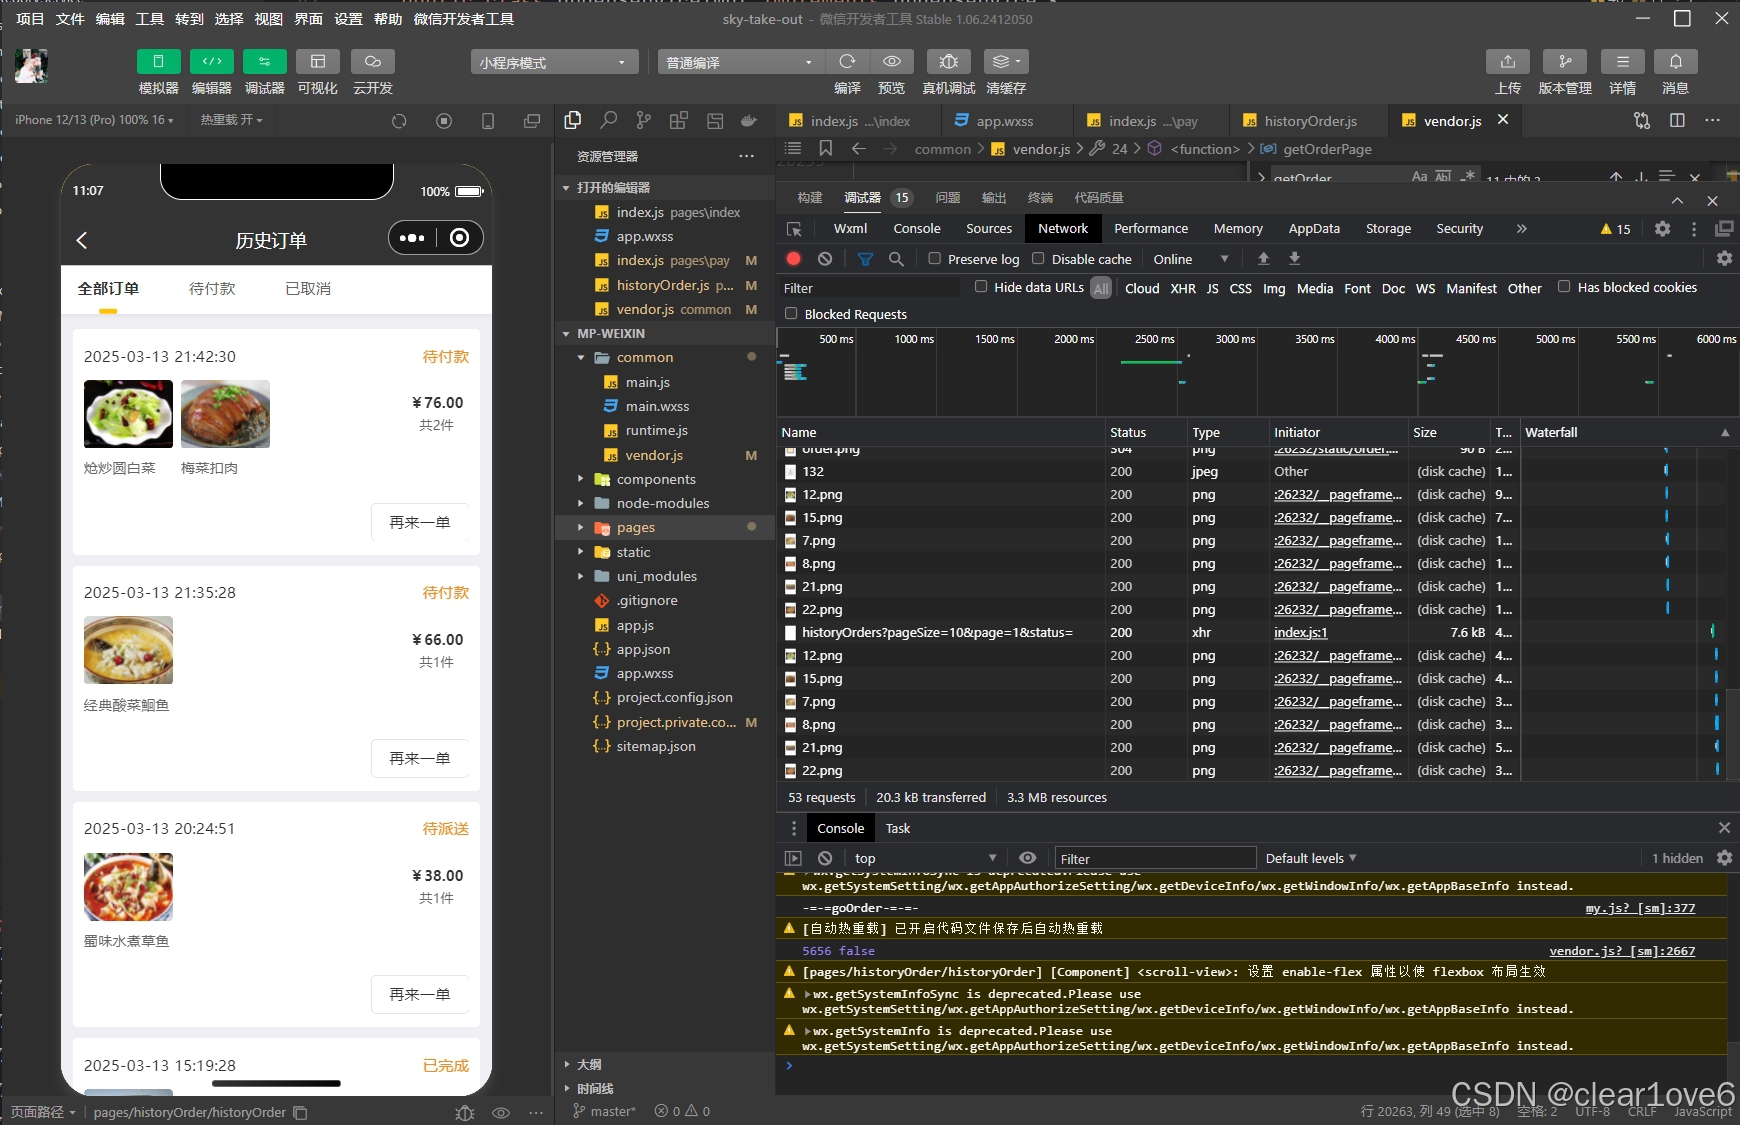Toggle the simulator panel button

tap(158, 62)
